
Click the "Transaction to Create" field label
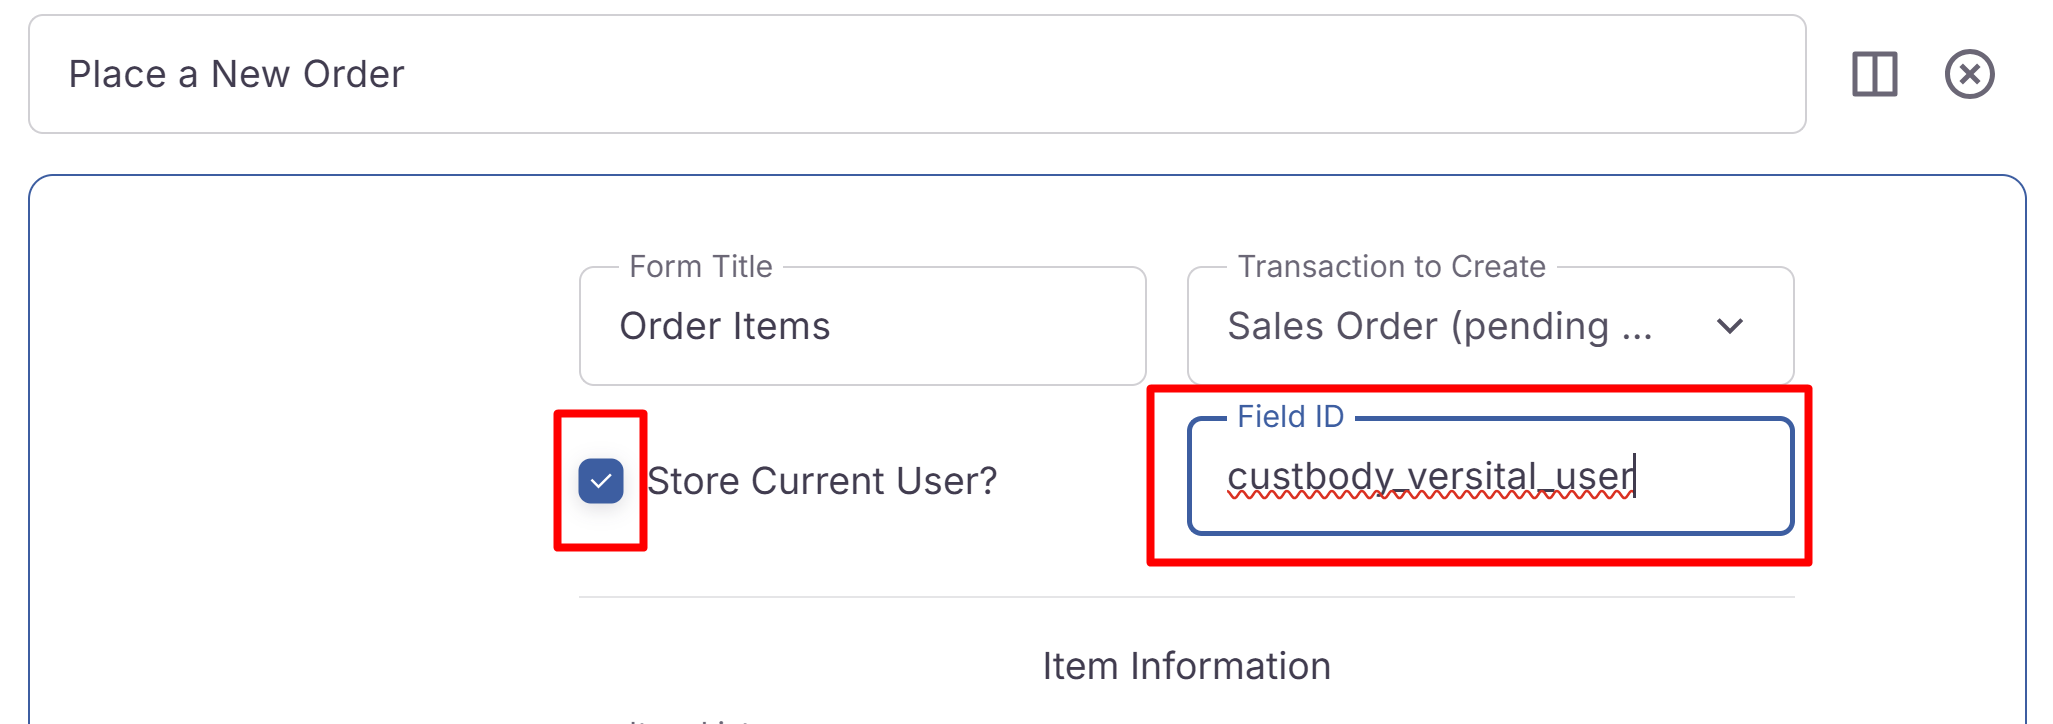tap(1391, 267)
